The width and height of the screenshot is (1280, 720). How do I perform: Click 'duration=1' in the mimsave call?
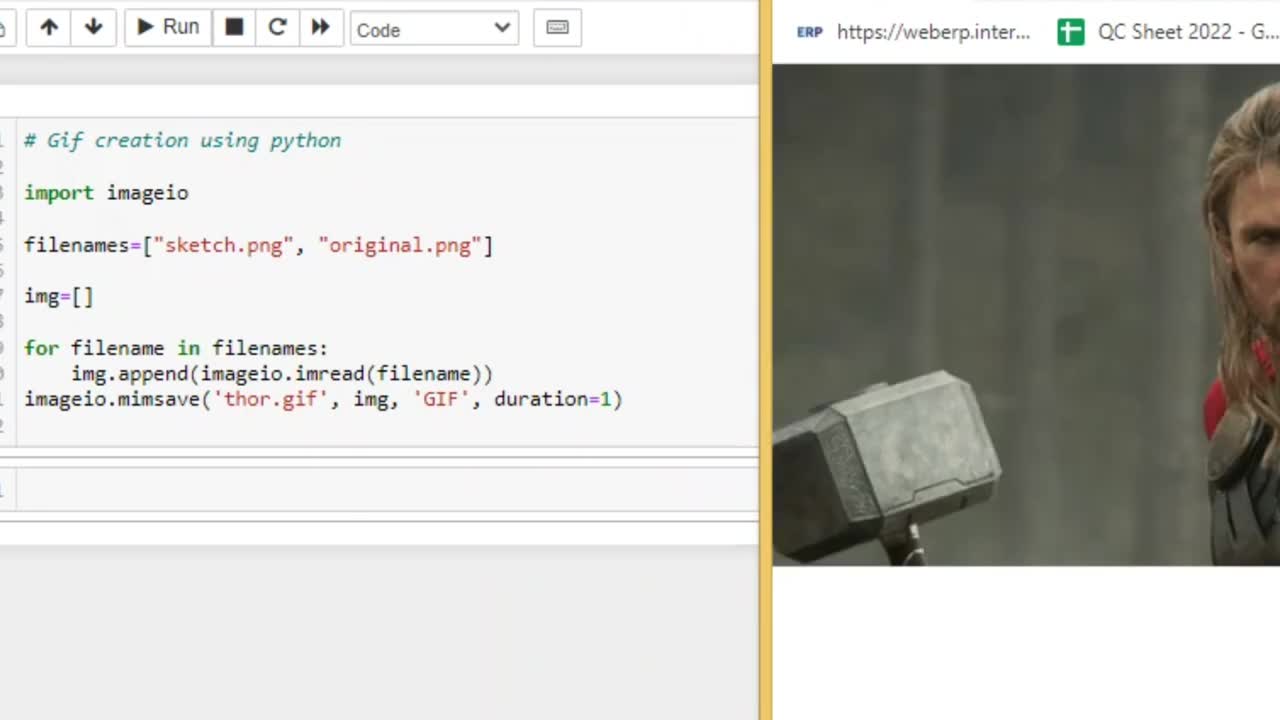coord(553,399)
